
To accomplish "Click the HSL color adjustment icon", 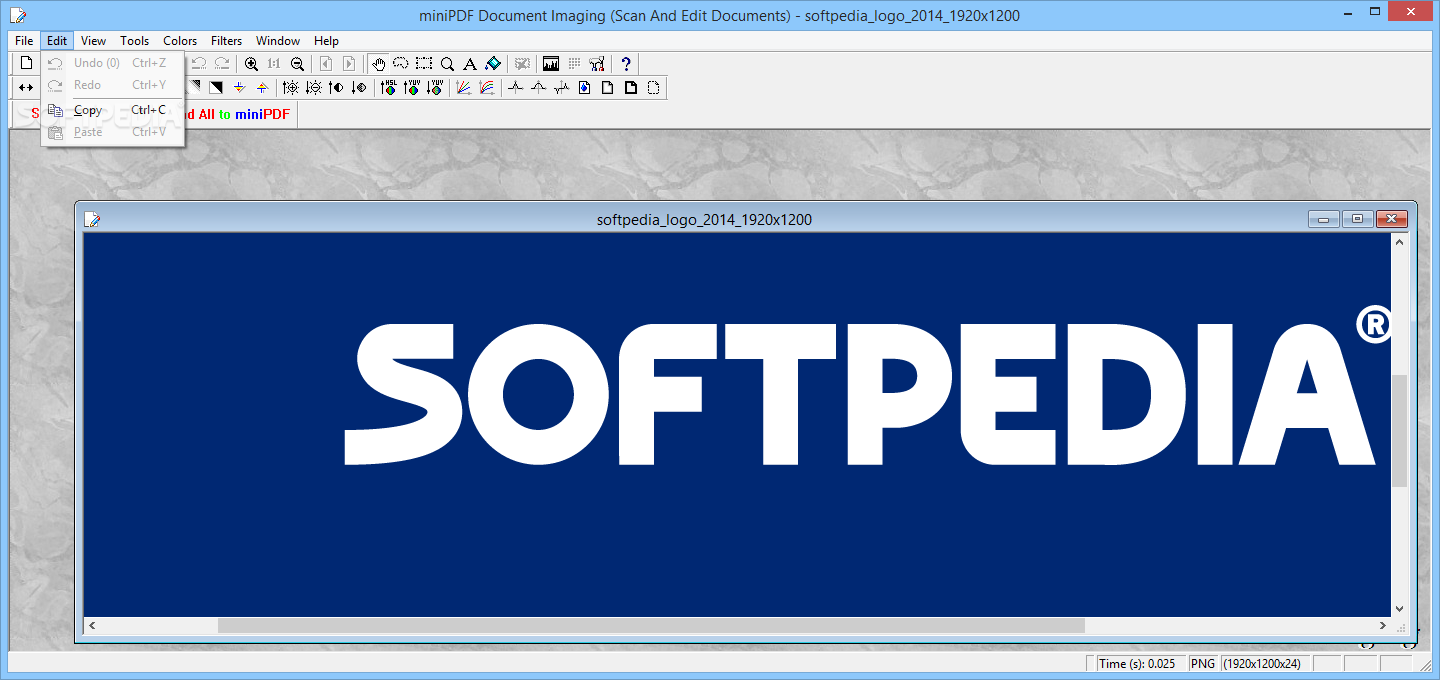I will click(388, 88).
